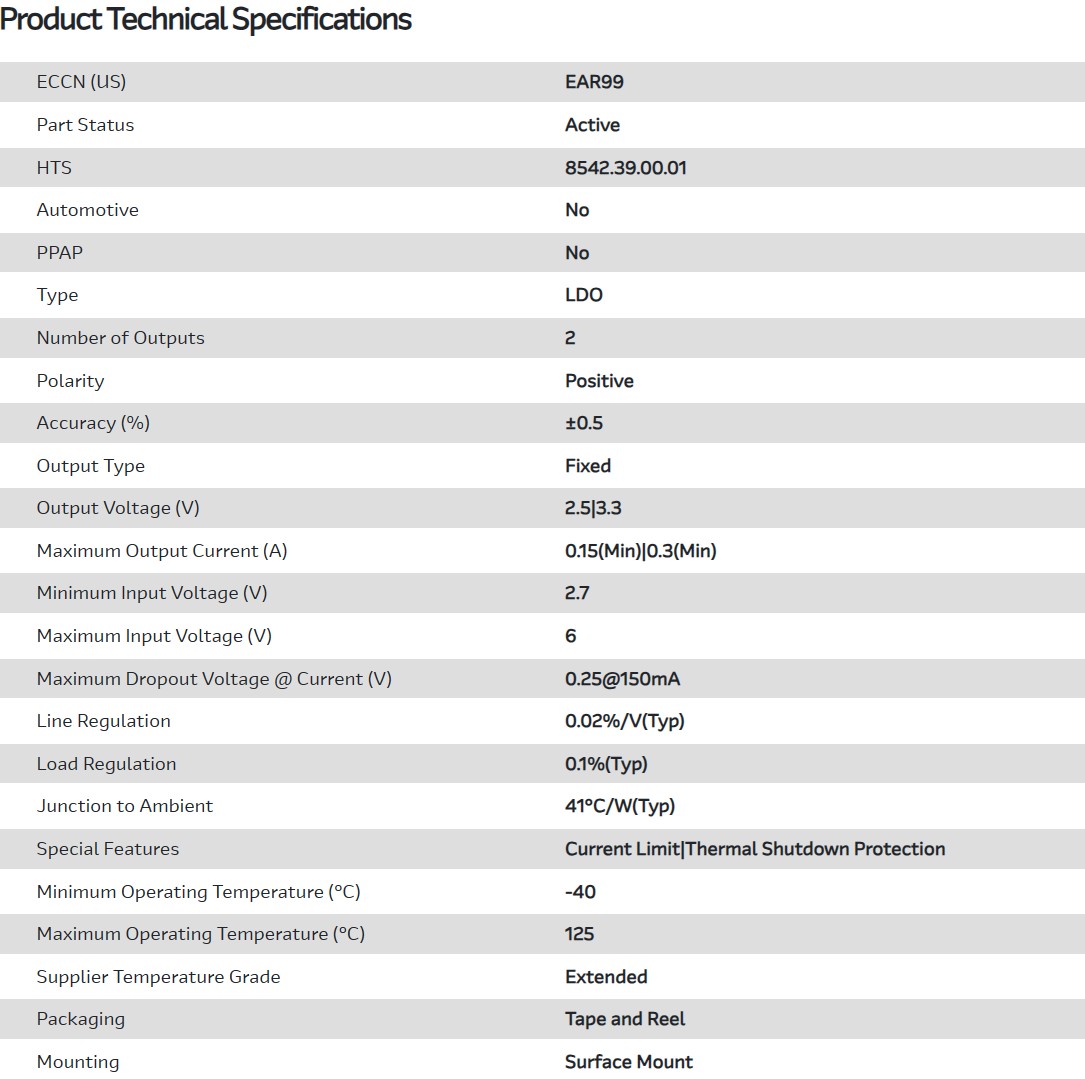Select dropout voltage value 0.25@150mA

coord(623,679)
